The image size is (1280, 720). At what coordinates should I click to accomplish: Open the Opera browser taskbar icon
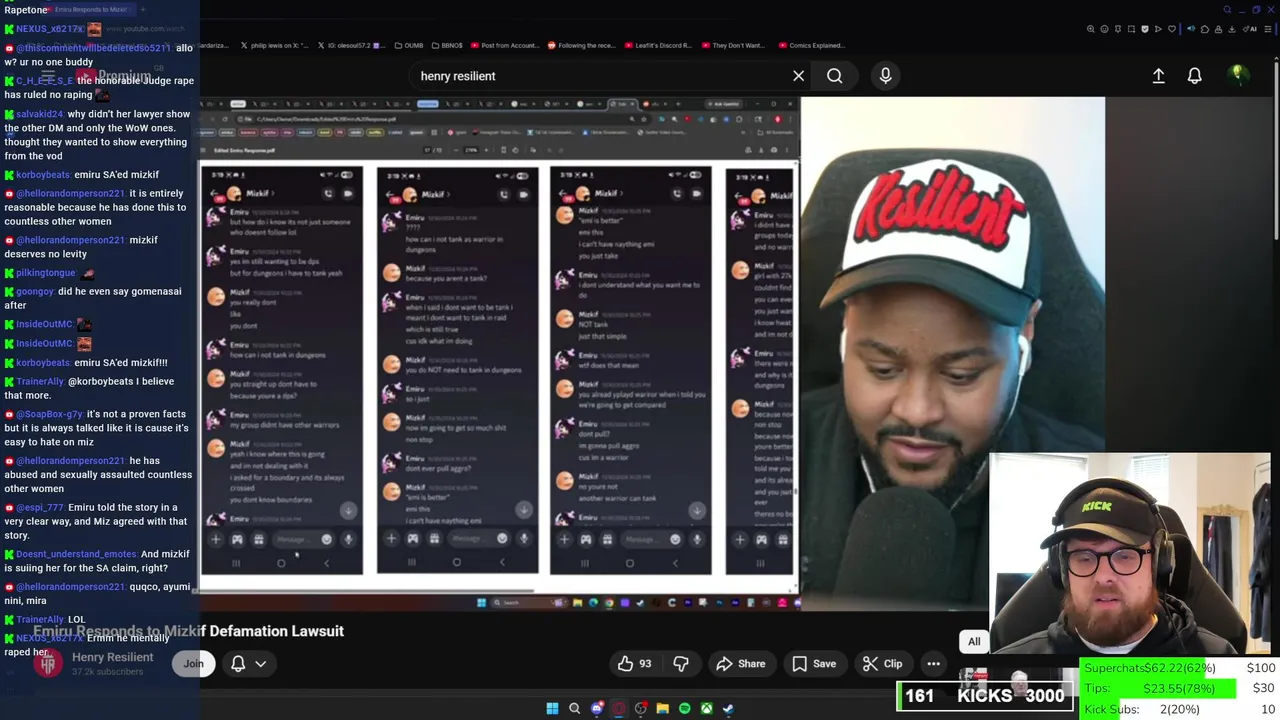pyautogui.click(x=619, y=708)
